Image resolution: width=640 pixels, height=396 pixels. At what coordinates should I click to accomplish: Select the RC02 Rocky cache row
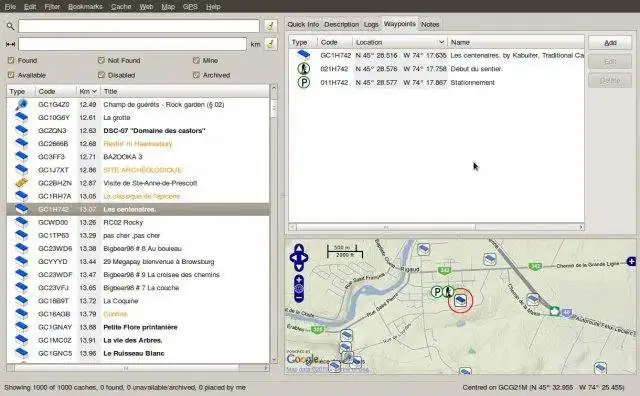pyautogui.click(x=138, y=222)
